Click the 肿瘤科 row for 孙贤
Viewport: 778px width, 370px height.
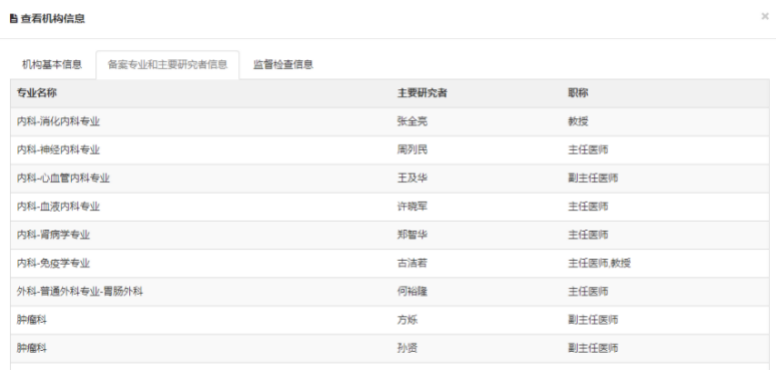point(389,348)
